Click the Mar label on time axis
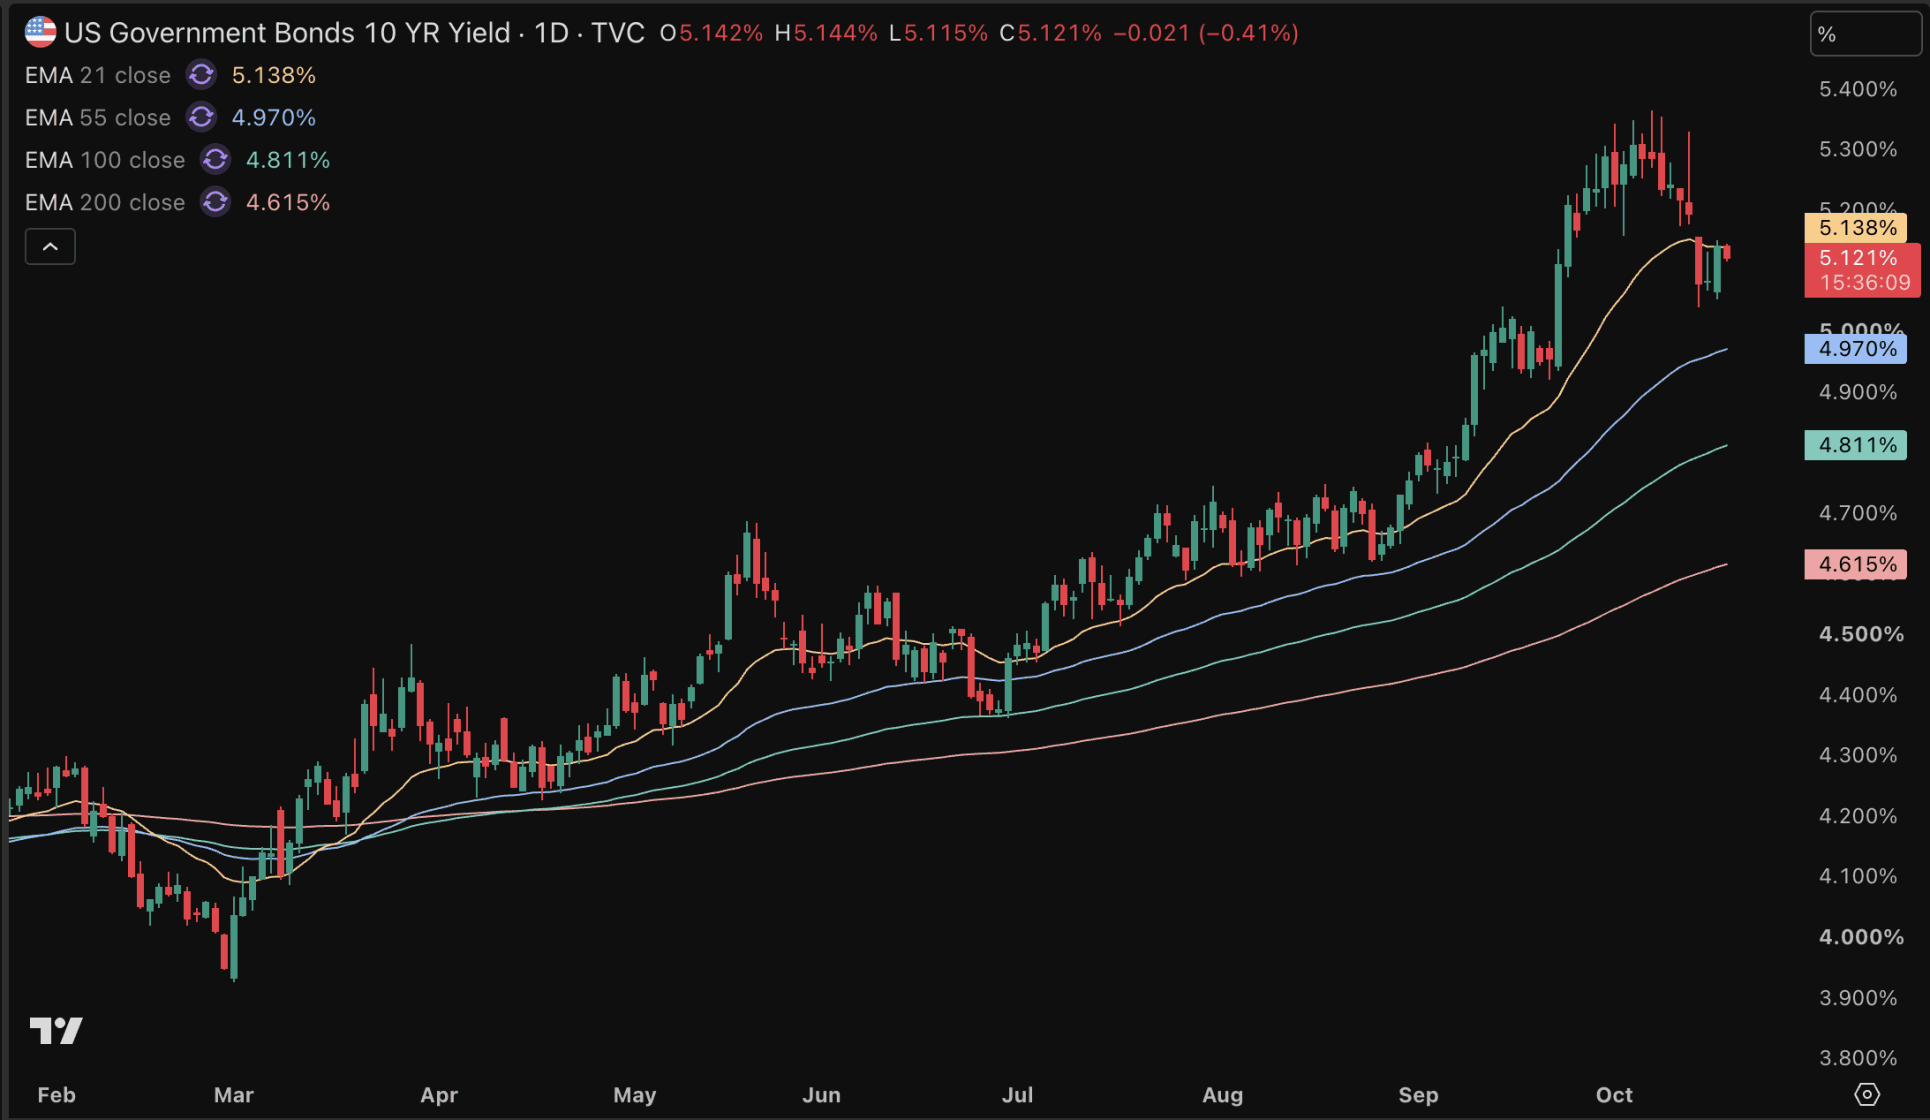 click(234, 1095)
